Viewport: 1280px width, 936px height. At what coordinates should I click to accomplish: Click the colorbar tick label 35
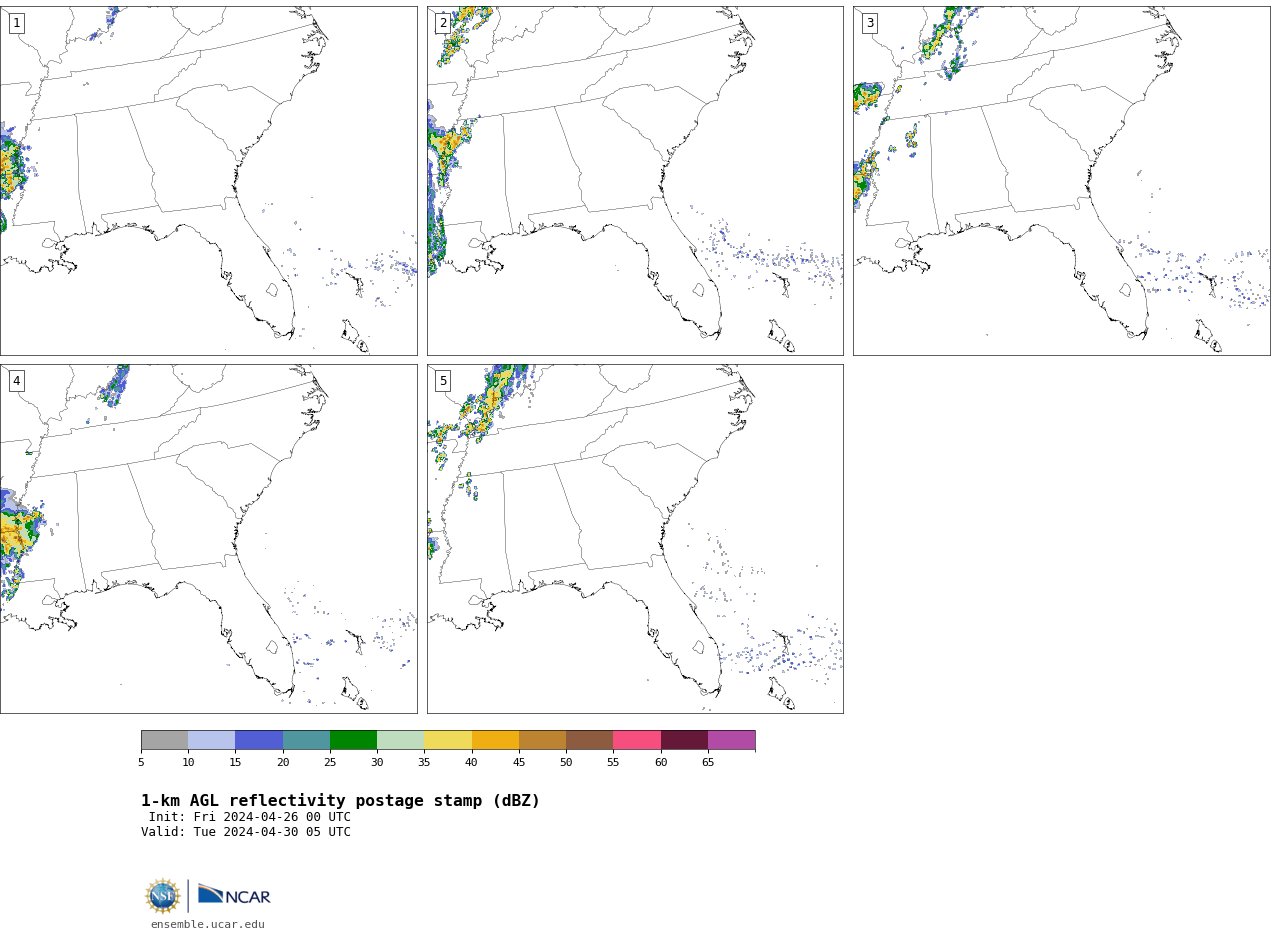click(424, 763)
